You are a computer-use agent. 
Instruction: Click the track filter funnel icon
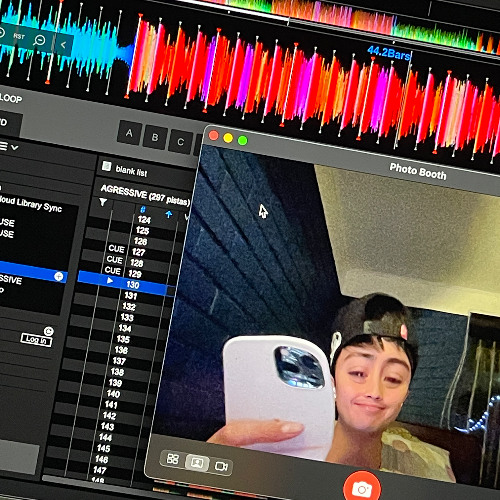point(103,202)
